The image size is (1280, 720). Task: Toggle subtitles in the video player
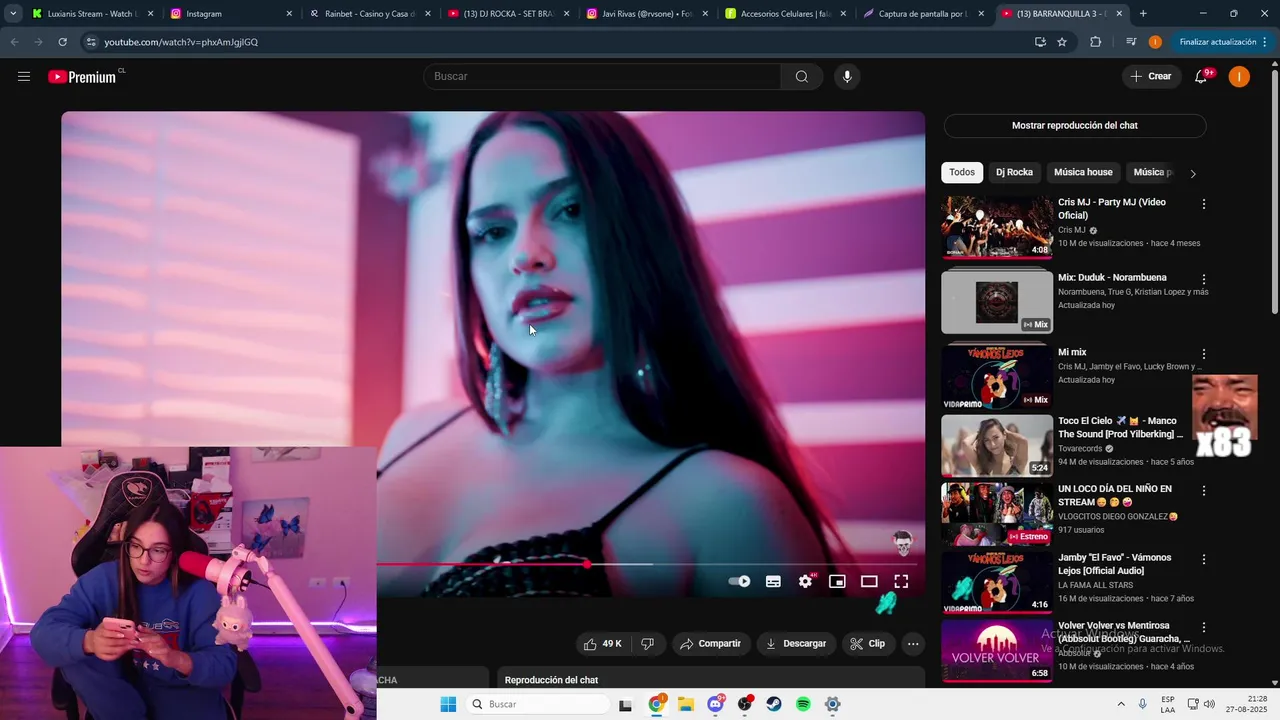(x=773, y=581)
